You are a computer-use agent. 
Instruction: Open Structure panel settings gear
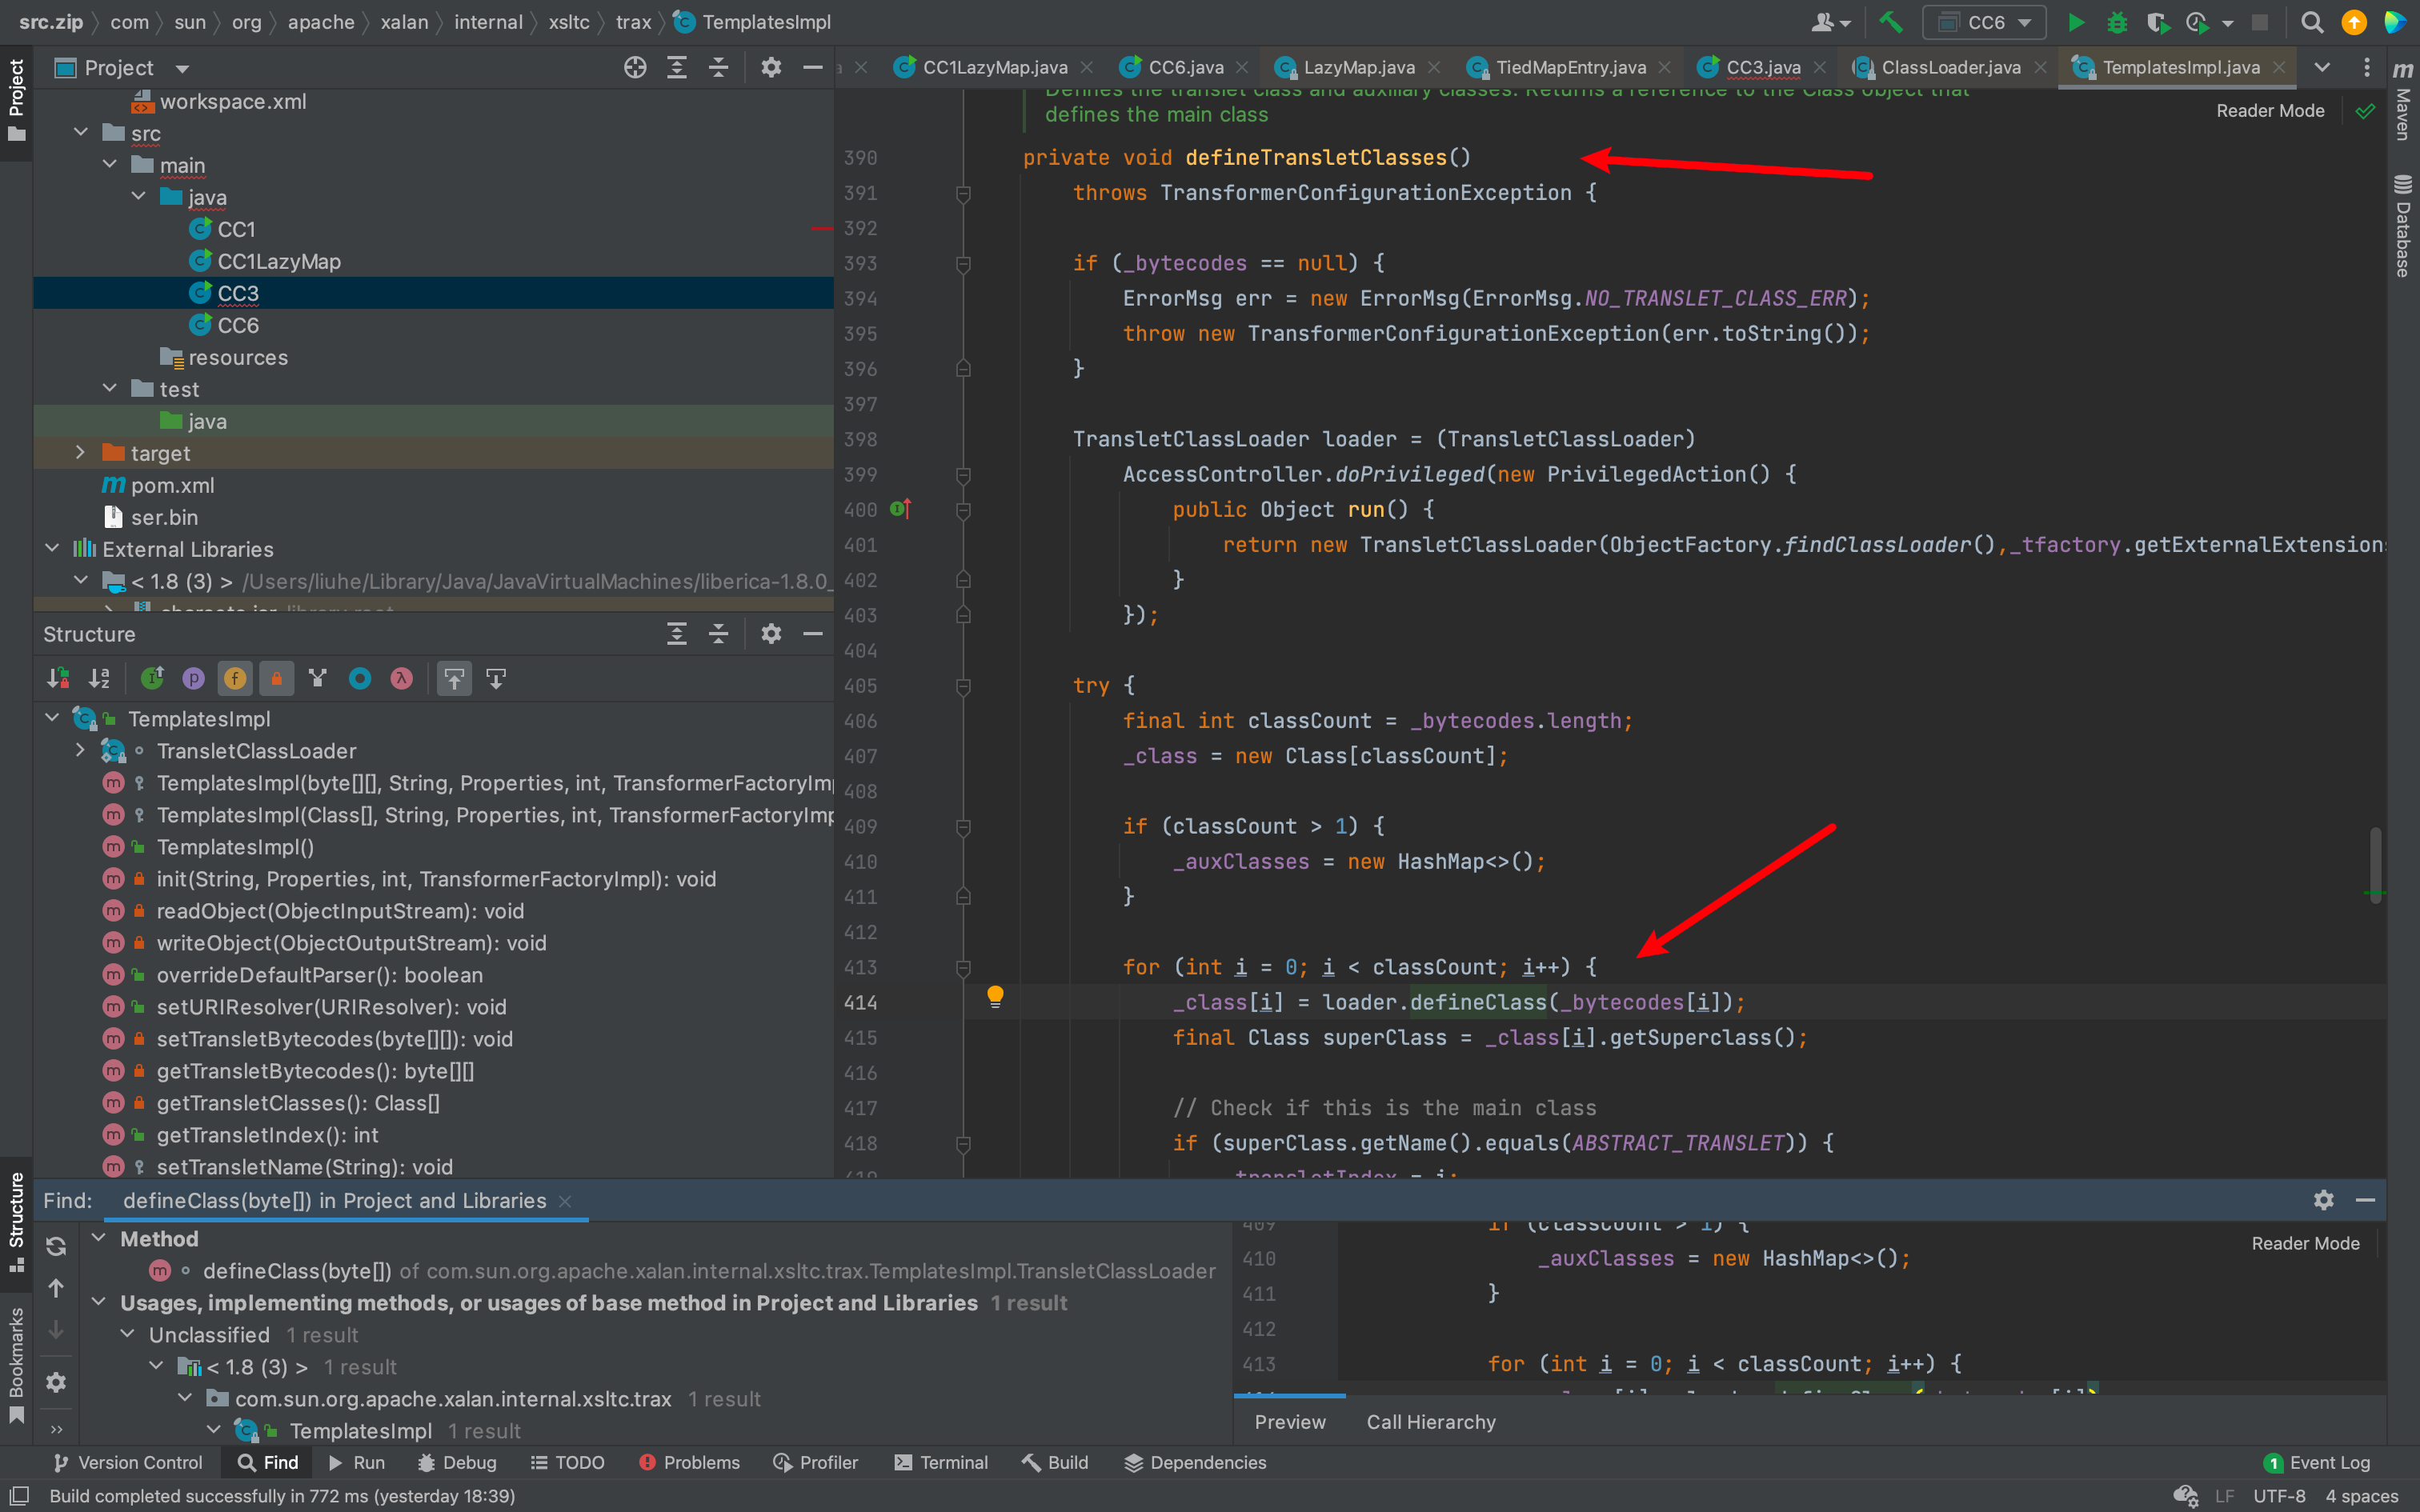[771, 634]
